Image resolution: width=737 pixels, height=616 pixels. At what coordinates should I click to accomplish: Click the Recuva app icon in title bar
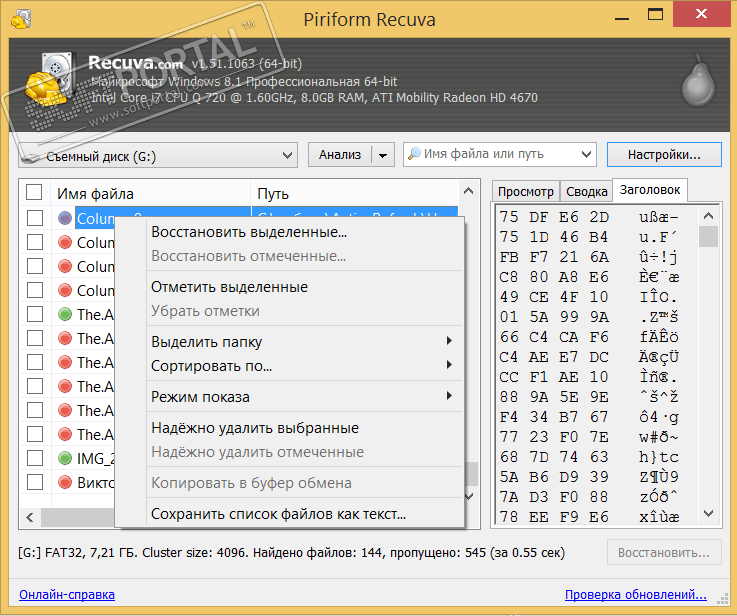21,20
